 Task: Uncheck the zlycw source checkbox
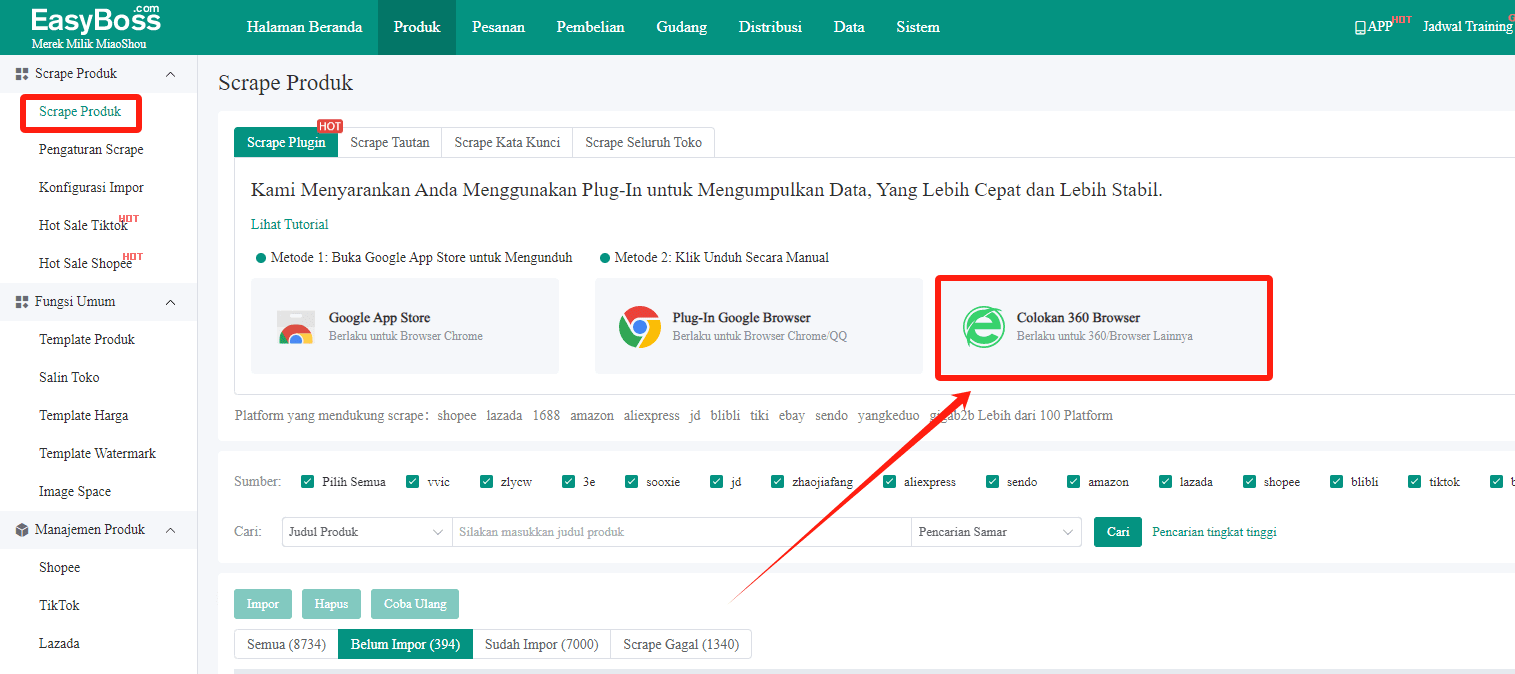tap(487, 482)
